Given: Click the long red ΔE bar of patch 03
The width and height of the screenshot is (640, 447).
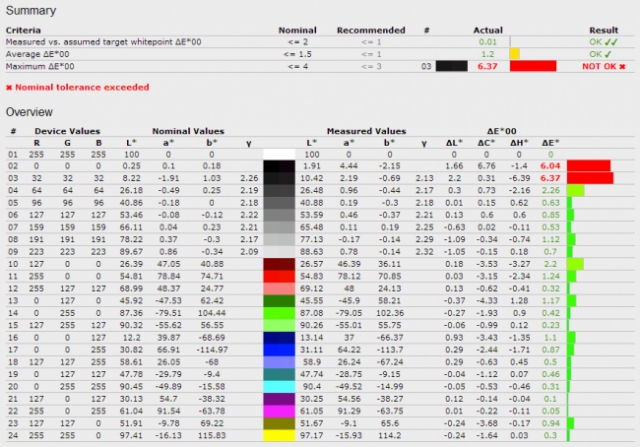Looking at the screenshot, I should pos(590,177).
